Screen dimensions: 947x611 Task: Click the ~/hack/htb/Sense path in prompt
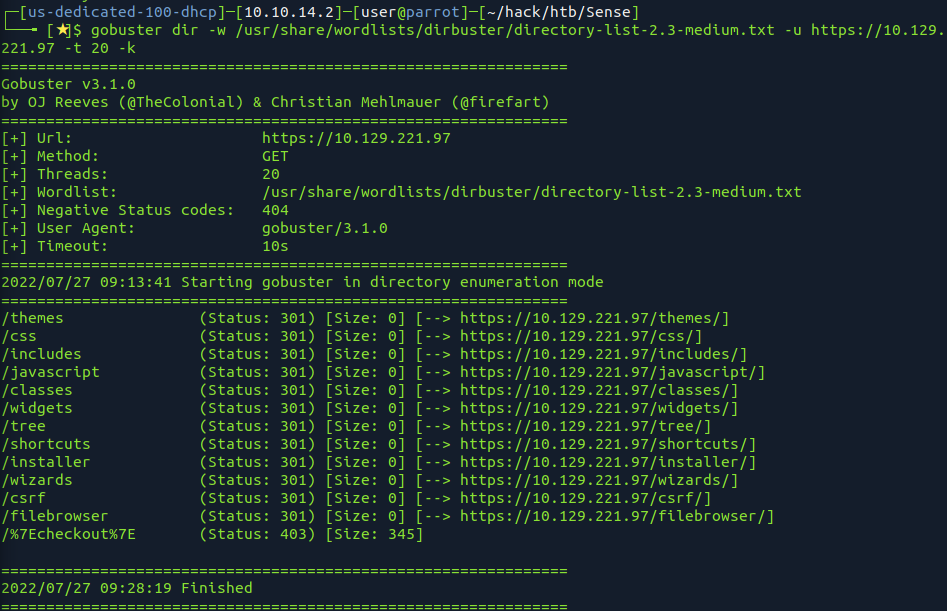(x=559, y=12)
